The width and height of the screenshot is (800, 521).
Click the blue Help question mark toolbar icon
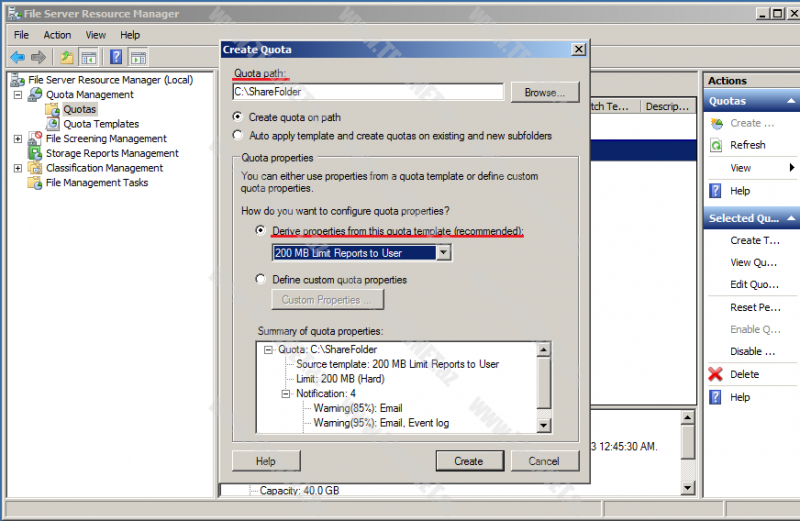click(116, 57)
